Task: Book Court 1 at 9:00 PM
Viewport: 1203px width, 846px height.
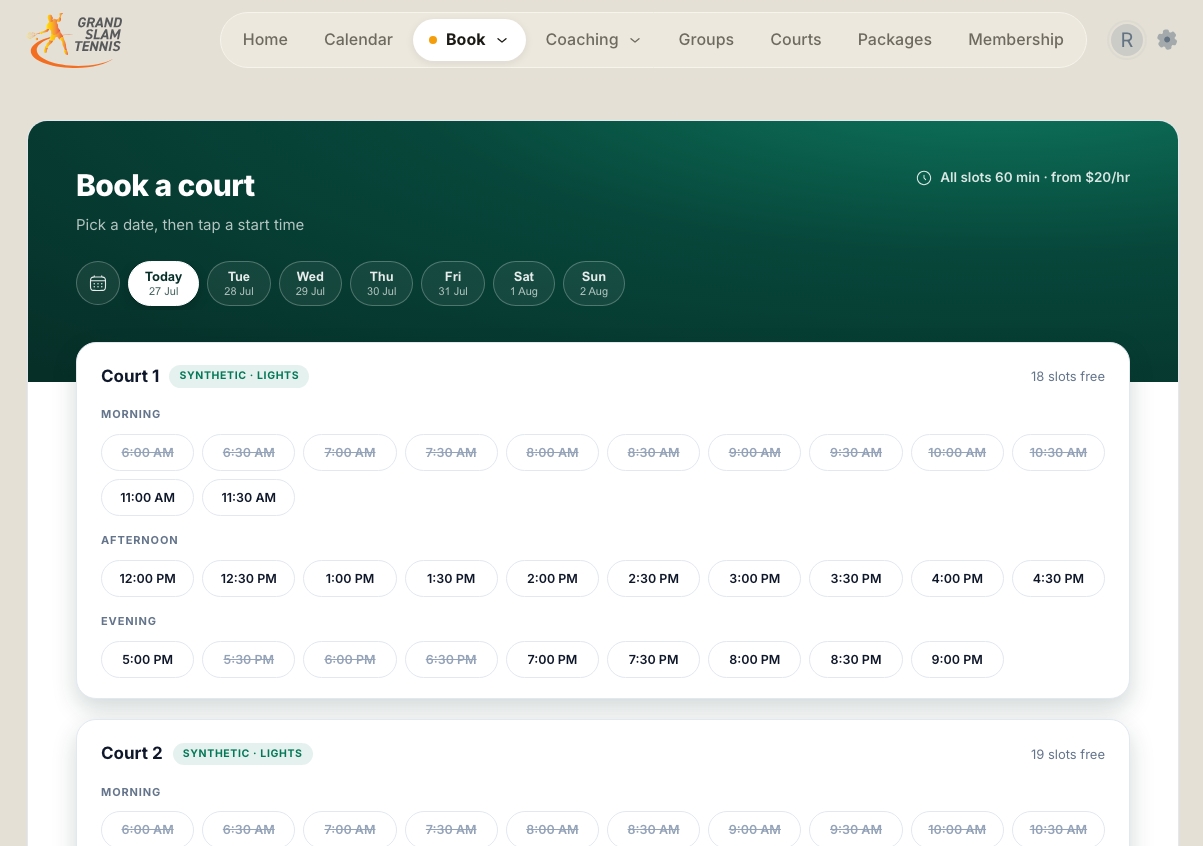Action: (x=957, y=659)
